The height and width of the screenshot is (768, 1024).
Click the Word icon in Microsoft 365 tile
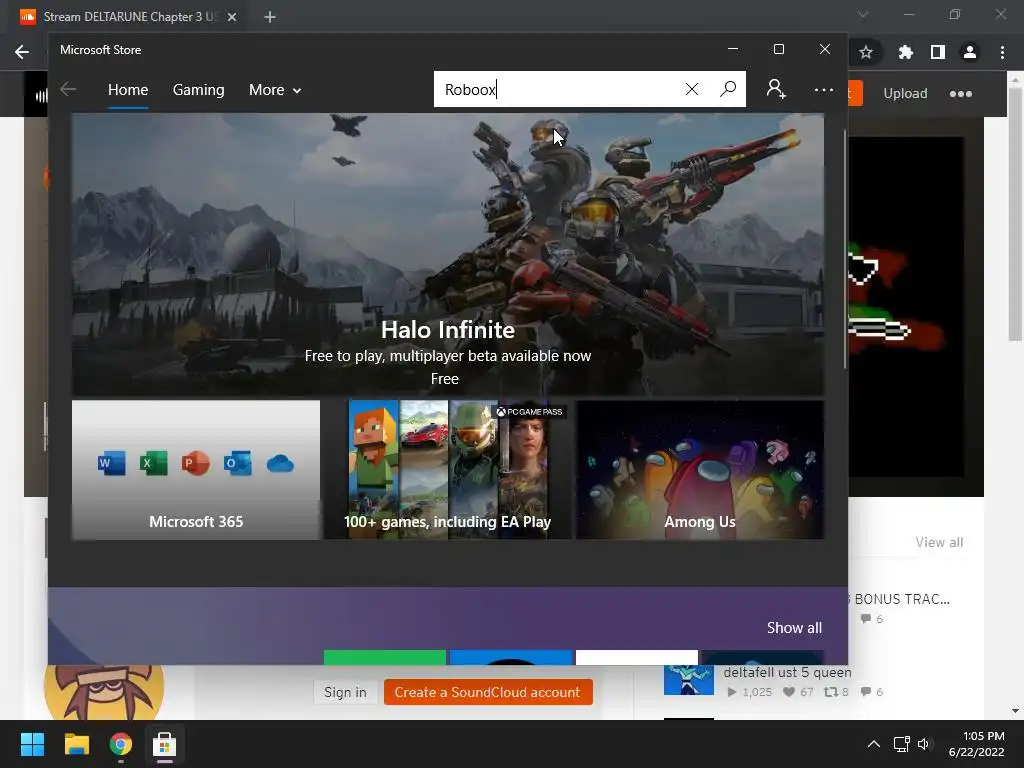pos(112,464)
